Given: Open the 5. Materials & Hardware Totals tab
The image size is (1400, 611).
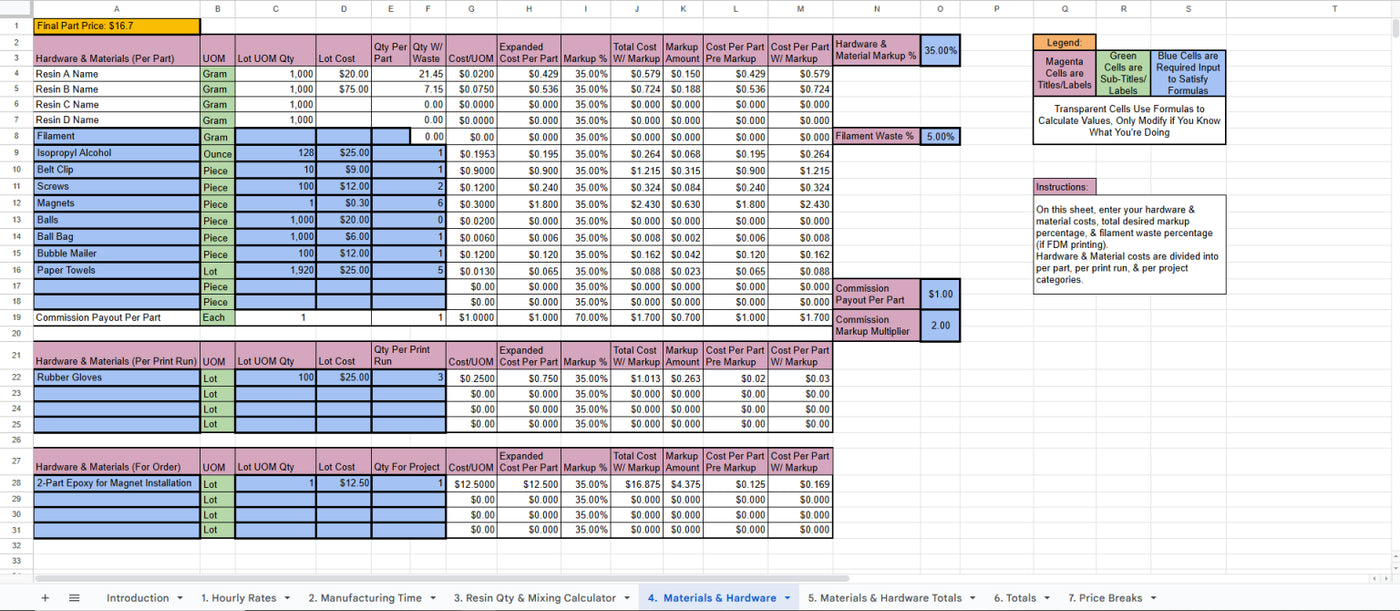Looking at the screenshot, I should tap(884, 598).
